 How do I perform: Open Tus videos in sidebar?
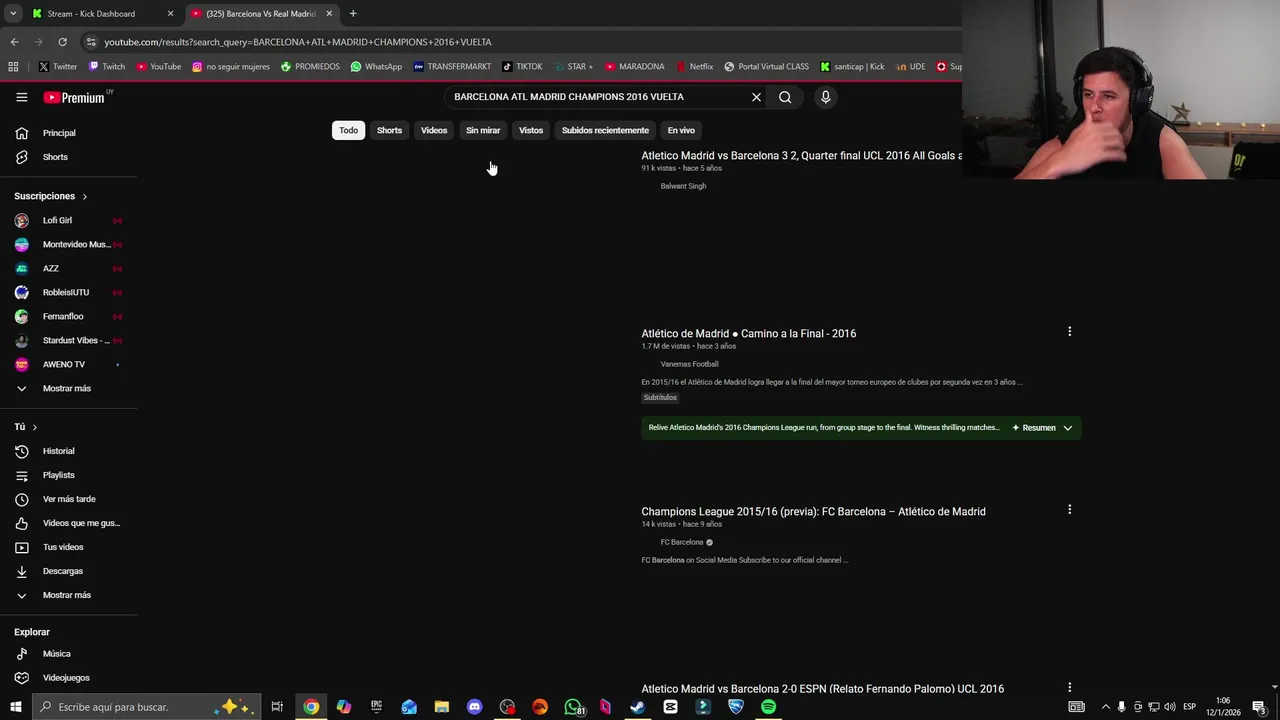click(x=68, y=547)
